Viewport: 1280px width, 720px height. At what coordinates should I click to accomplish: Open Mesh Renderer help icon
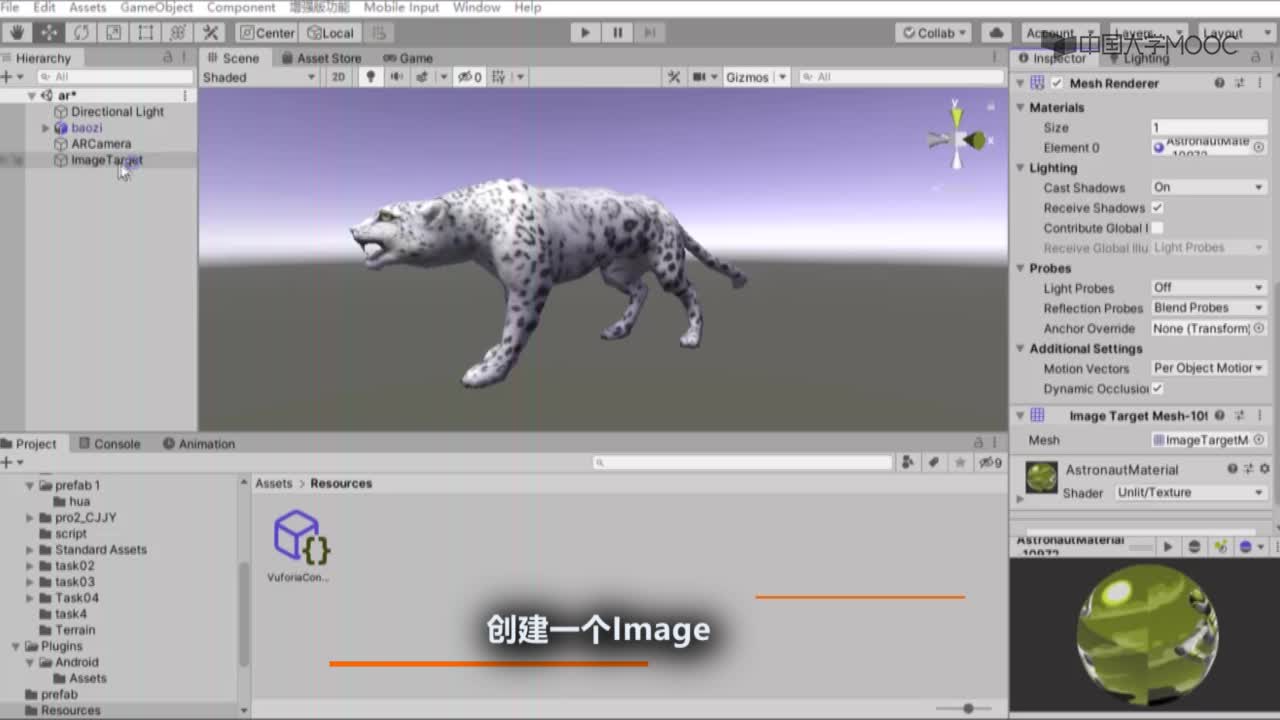coord(1219,83)
